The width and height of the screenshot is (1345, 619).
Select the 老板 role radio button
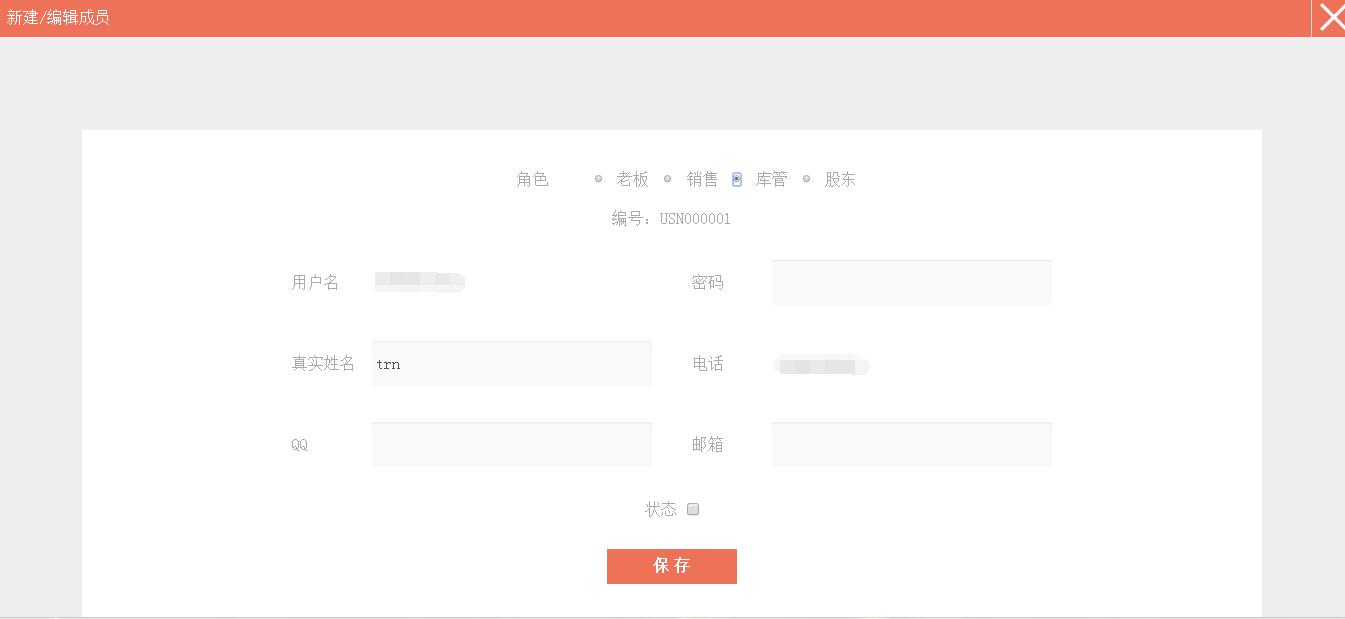[598, 179]
